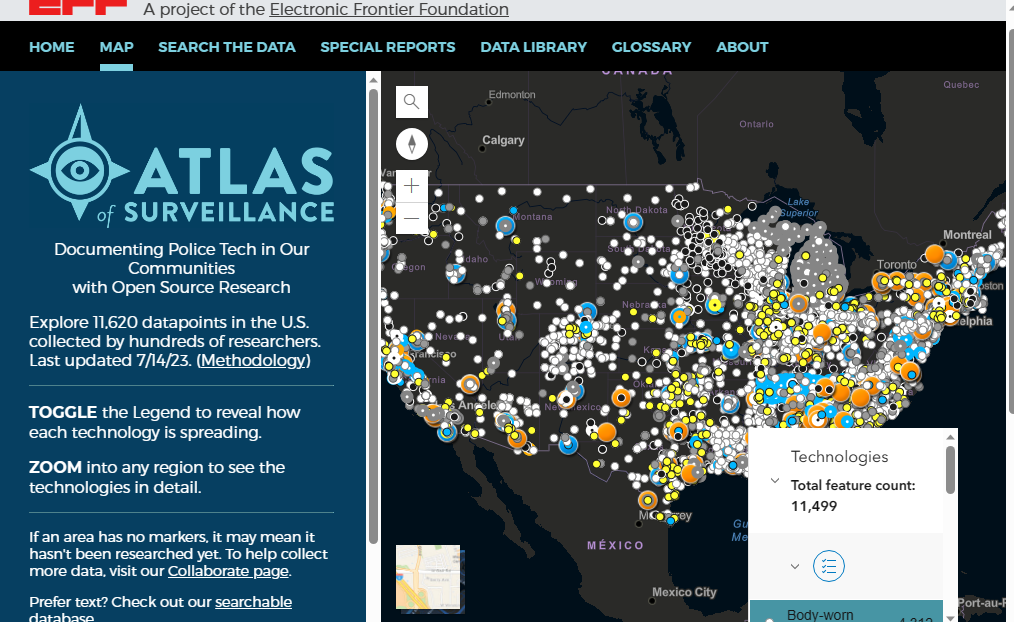Screen dimensions: 1014x622
Task: Open the Data Library menu item
Action: coord(533,47)
